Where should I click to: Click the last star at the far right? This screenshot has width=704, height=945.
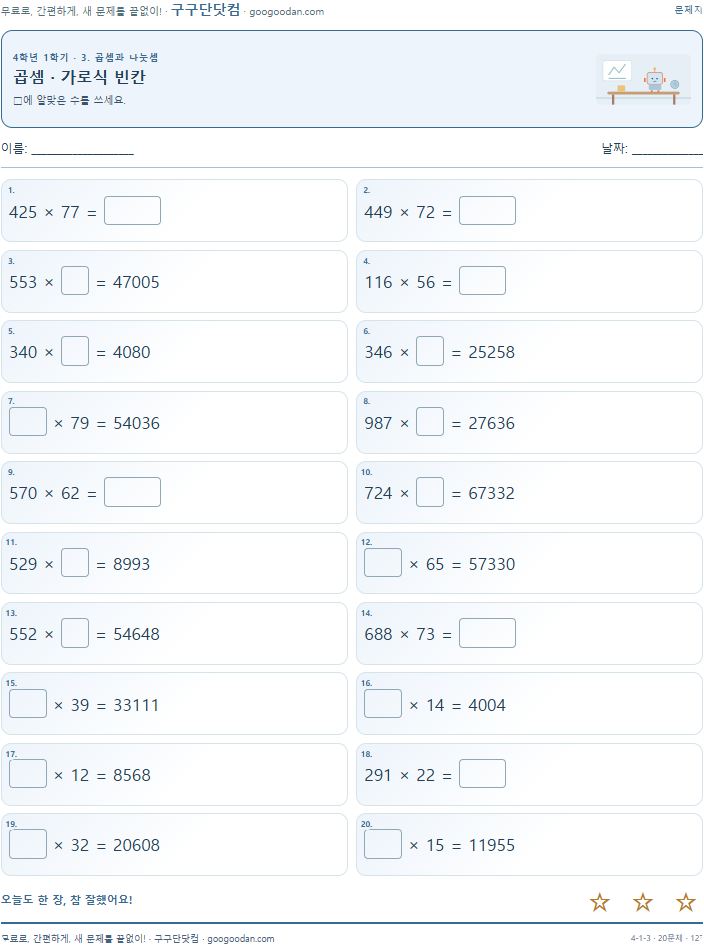[x=685, y=902]
